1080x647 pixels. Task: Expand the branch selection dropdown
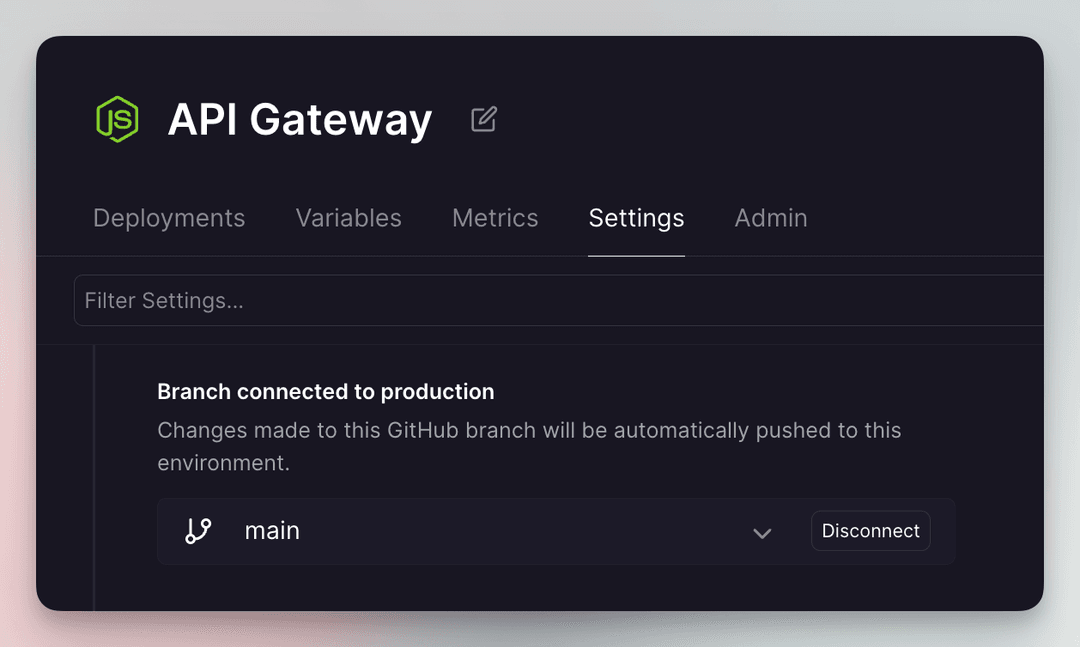(762, 533)
